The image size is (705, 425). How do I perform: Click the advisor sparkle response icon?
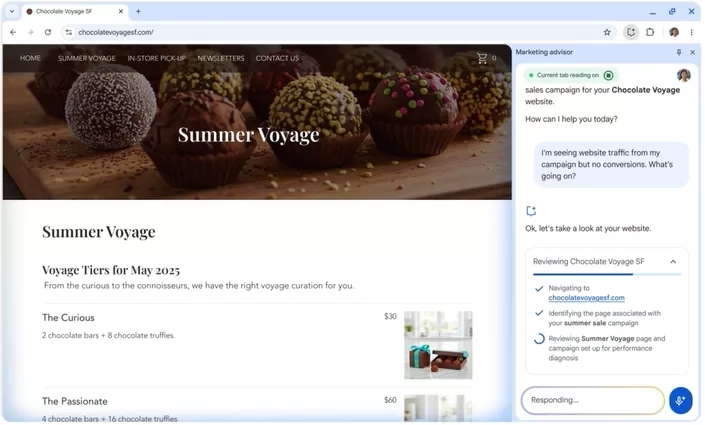(531, 211)
